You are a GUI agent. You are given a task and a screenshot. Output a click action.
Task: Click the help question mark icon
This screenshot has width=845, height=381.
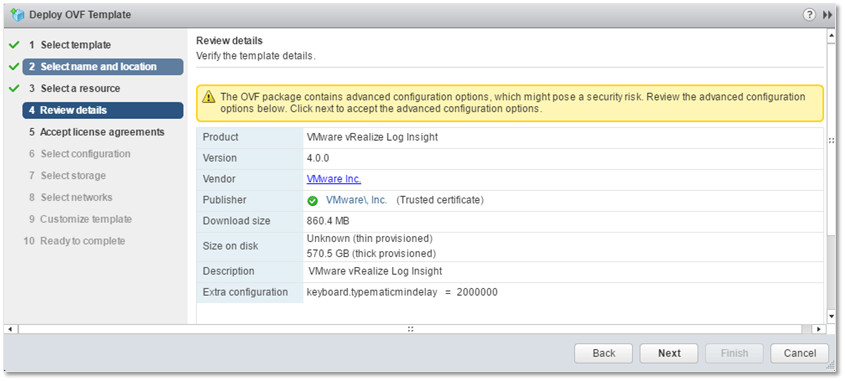coord(809,15)
